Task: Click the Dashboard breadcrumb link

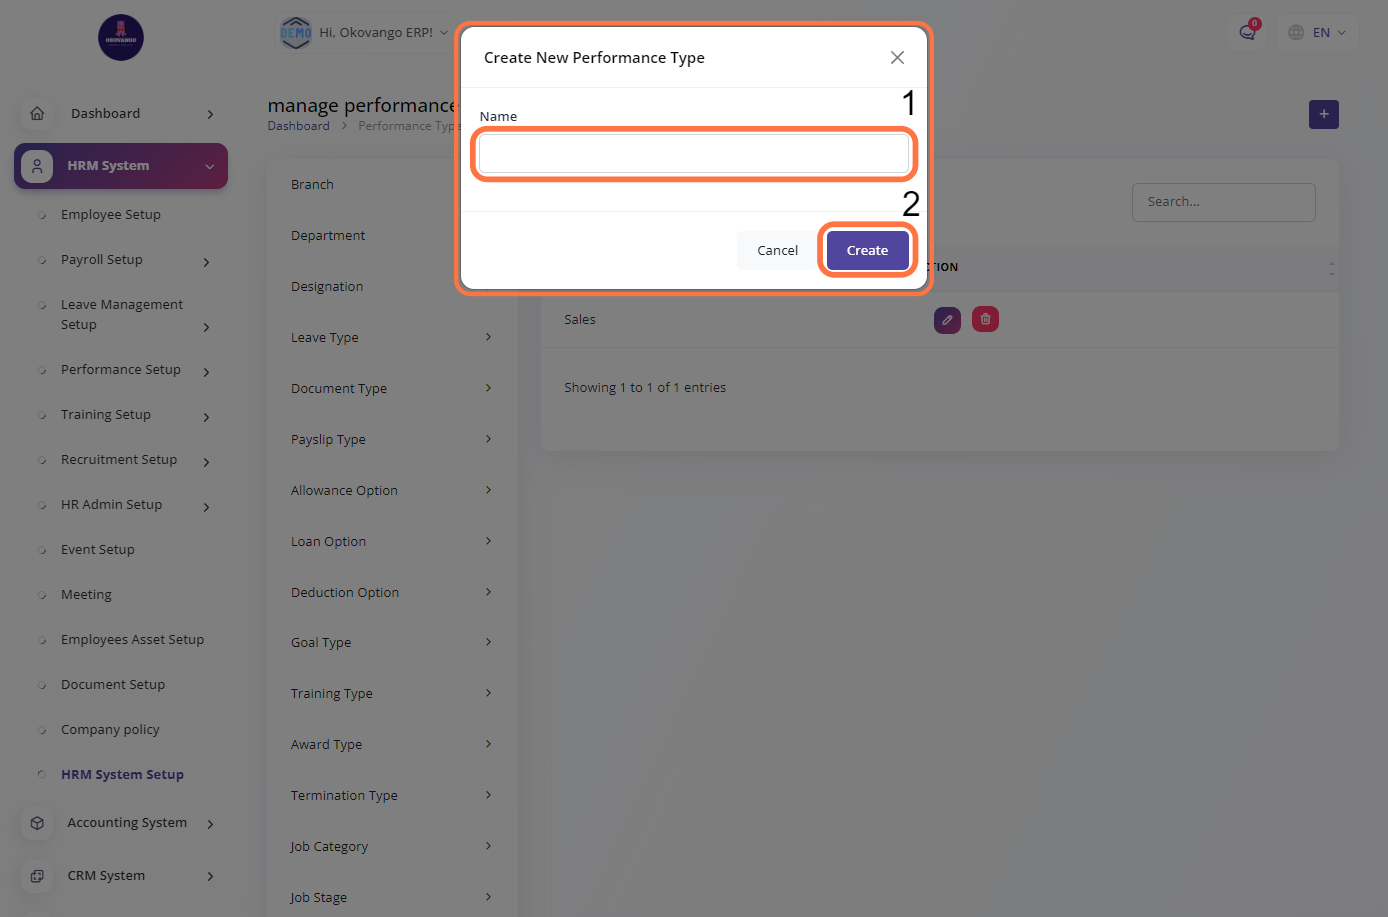Action: click(298, 126)
